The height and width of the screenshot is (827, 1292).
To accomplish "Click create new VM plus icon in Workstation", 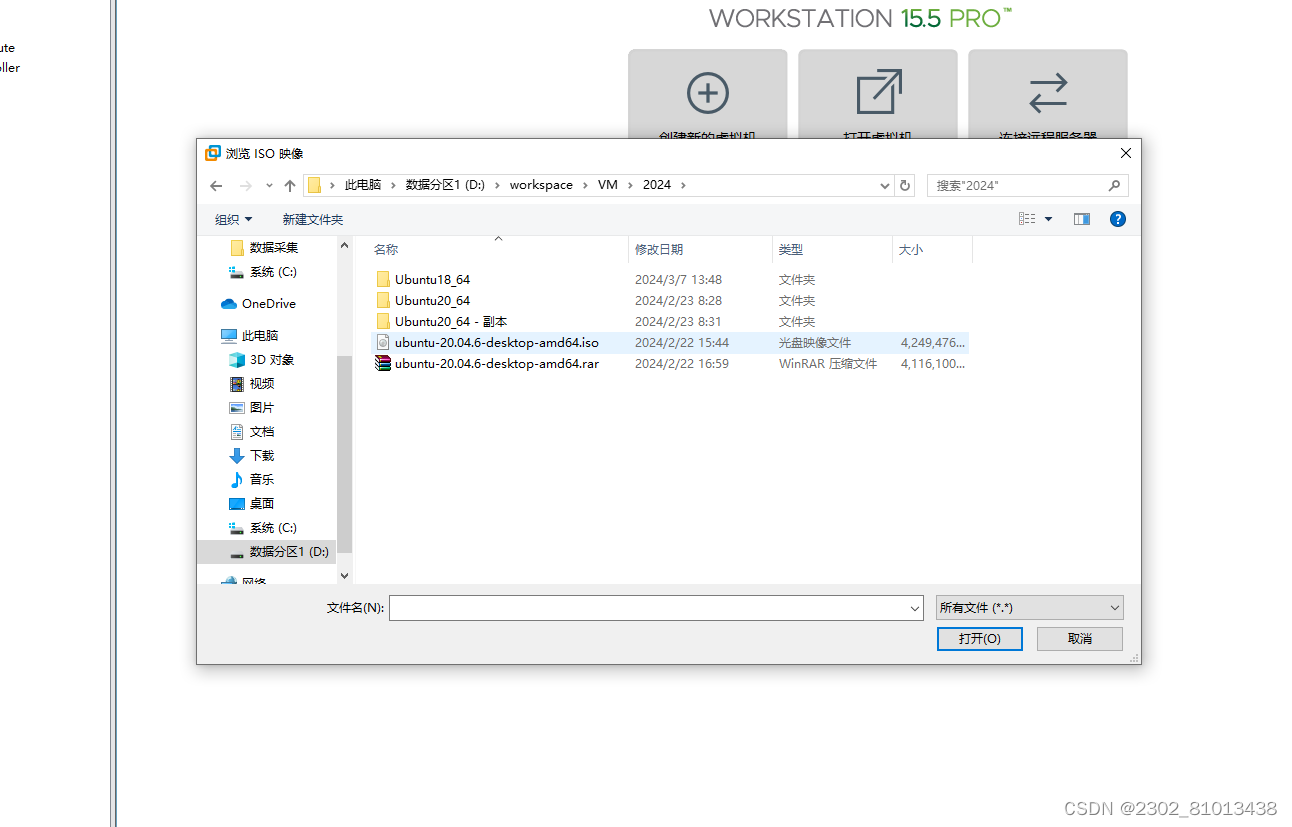I will [x=707, y=93].
